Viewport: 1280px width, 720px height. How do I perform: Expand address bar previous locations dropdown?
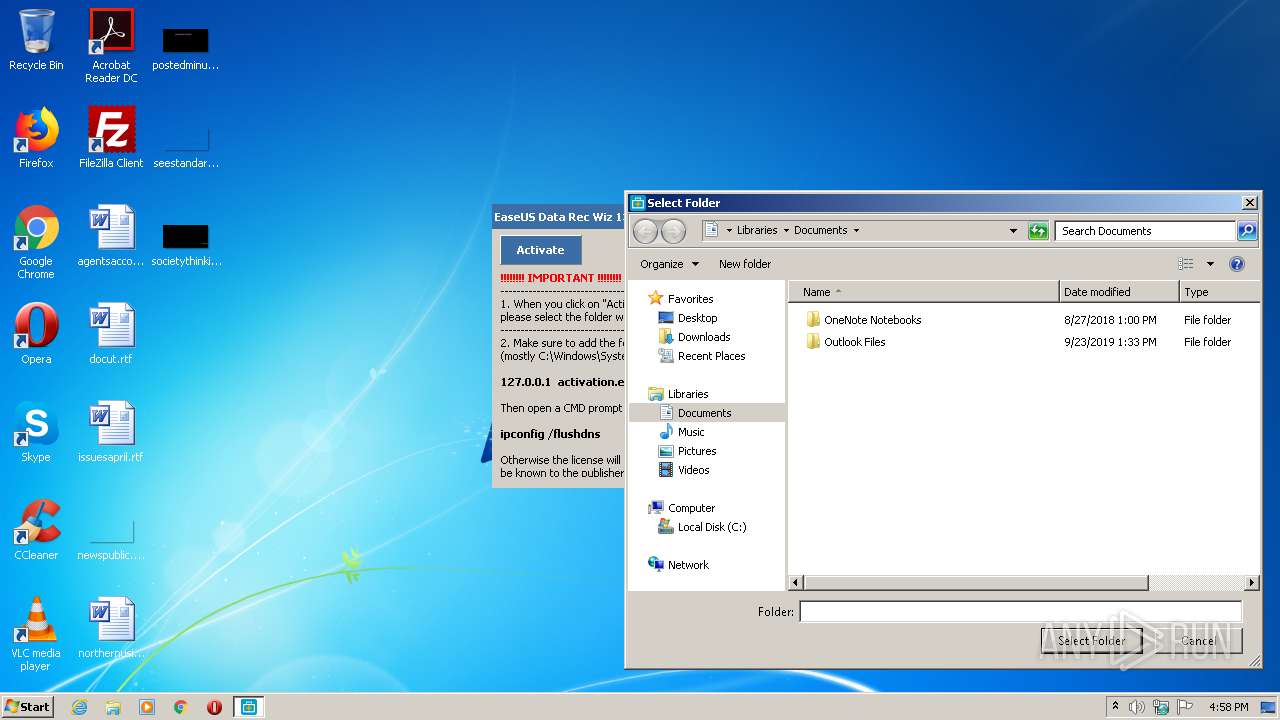pos(1013,231)
